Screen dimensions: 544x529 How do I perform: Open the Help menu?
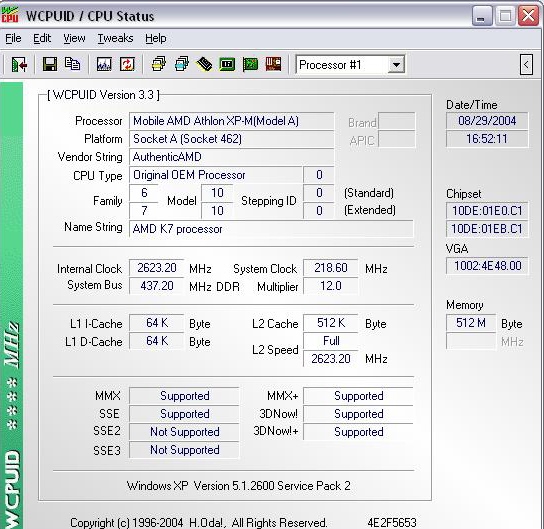tap(156, 38)
